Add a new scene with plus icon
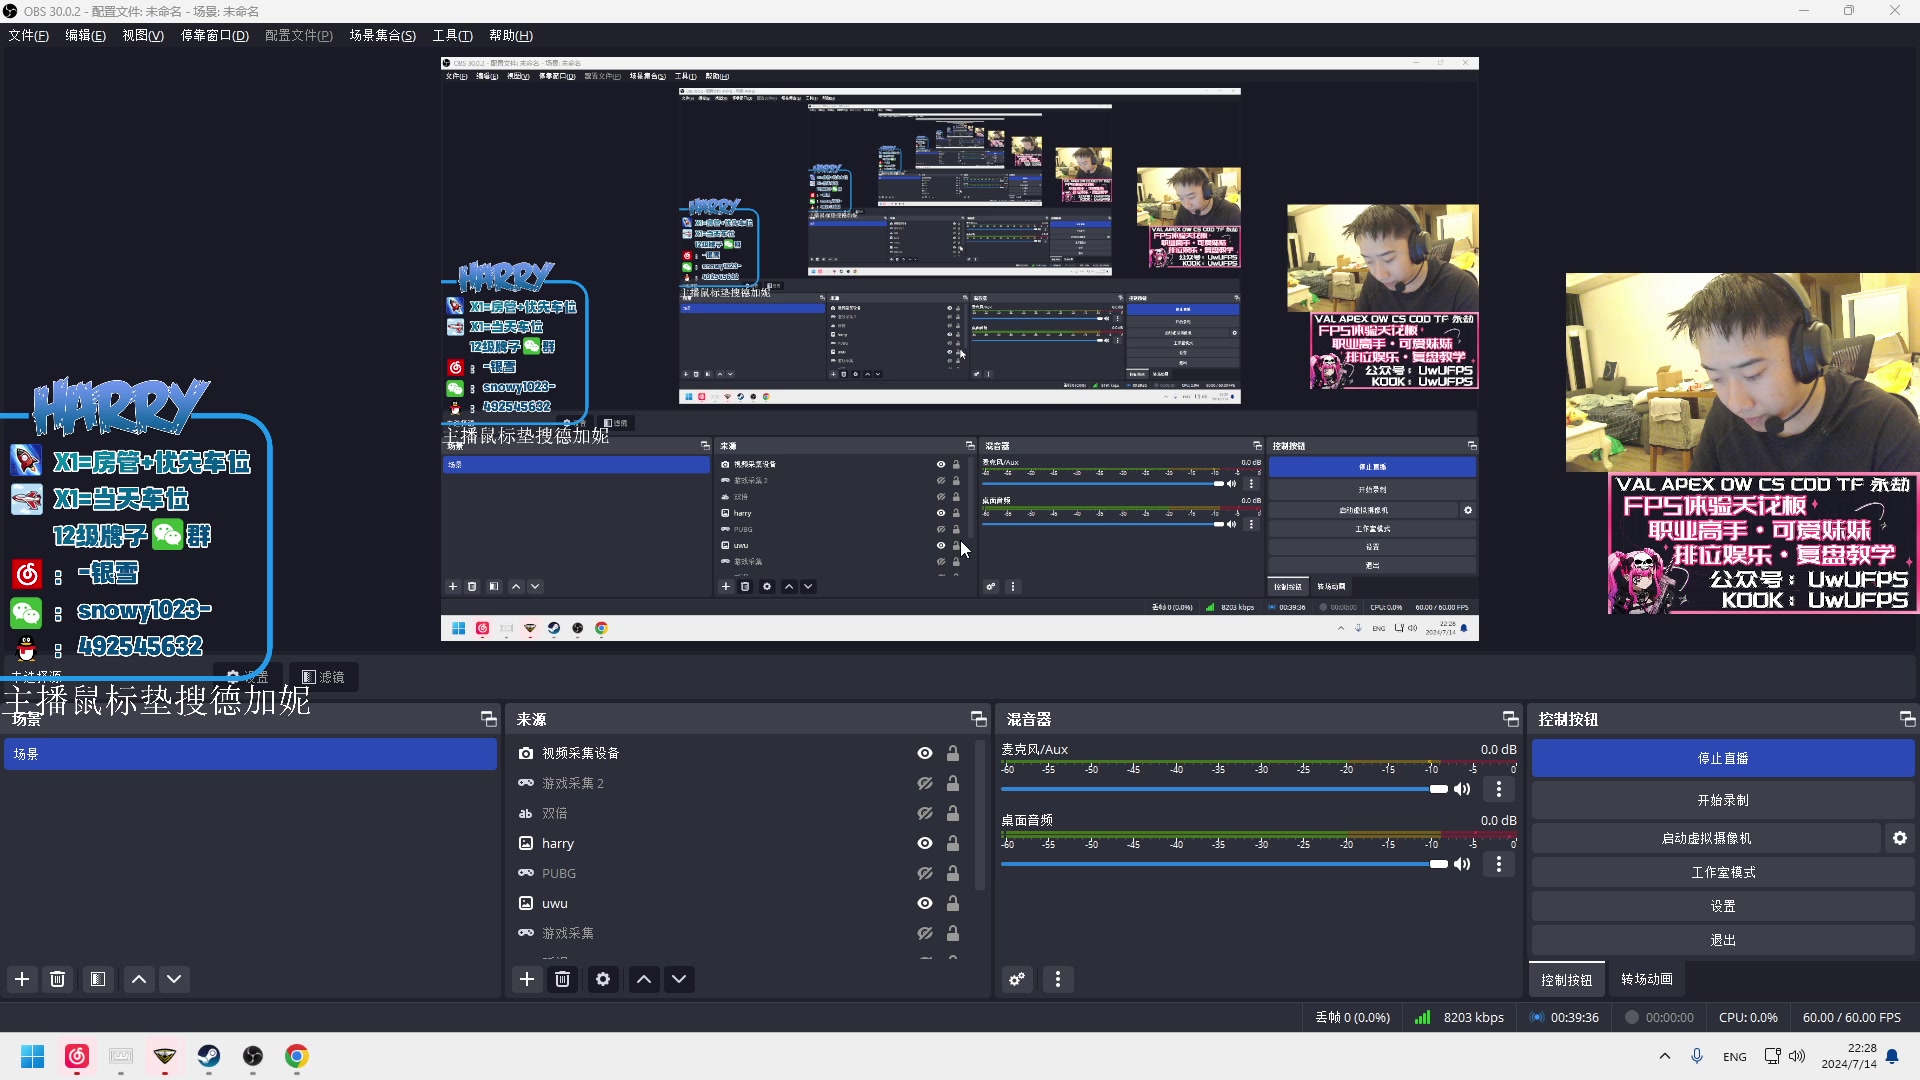 click(22, 979)
